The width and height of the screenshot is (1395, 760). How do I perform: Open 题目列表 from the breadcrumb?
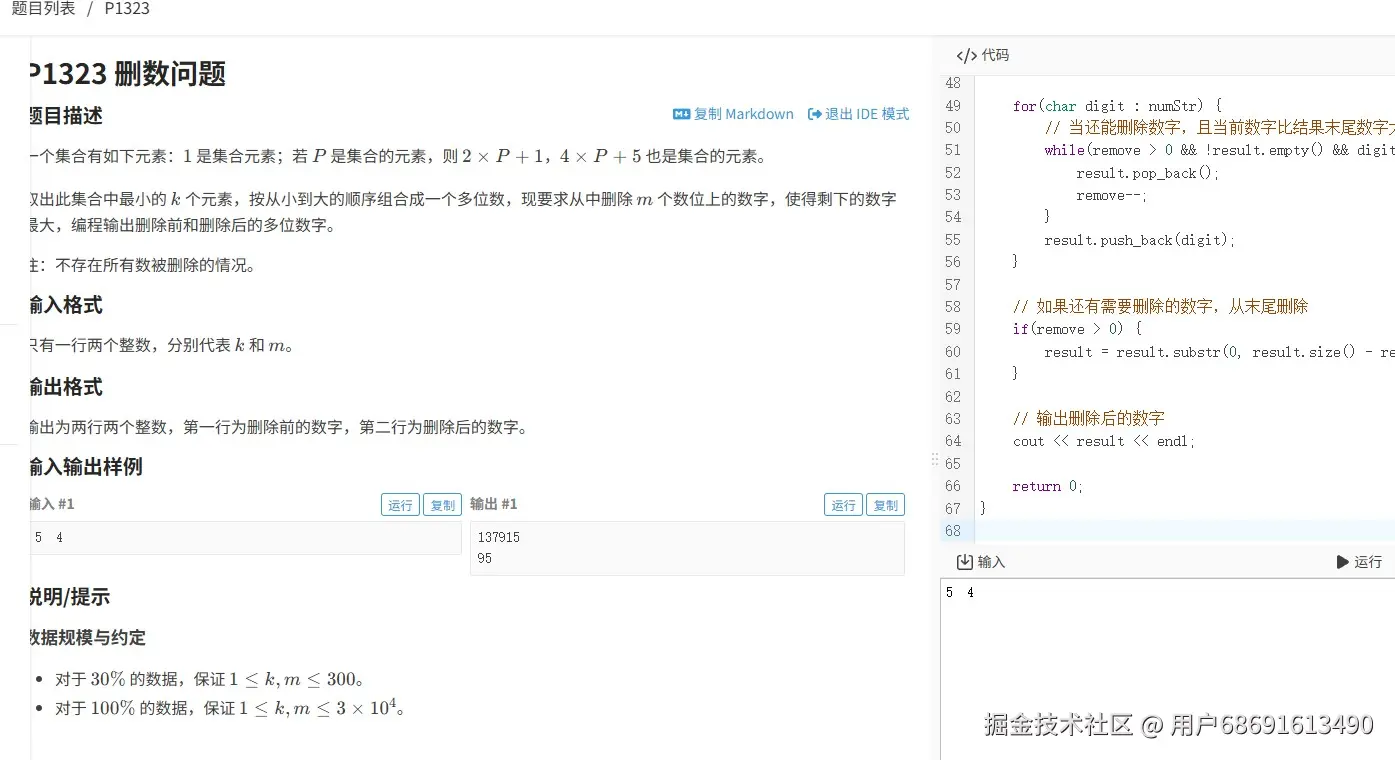pyautogui.click(x=43, y=8)
